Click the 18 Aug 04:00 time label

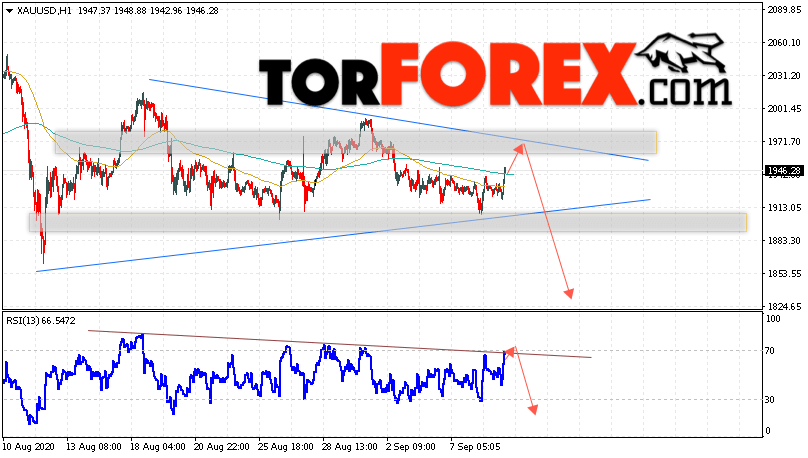point(158,447)
